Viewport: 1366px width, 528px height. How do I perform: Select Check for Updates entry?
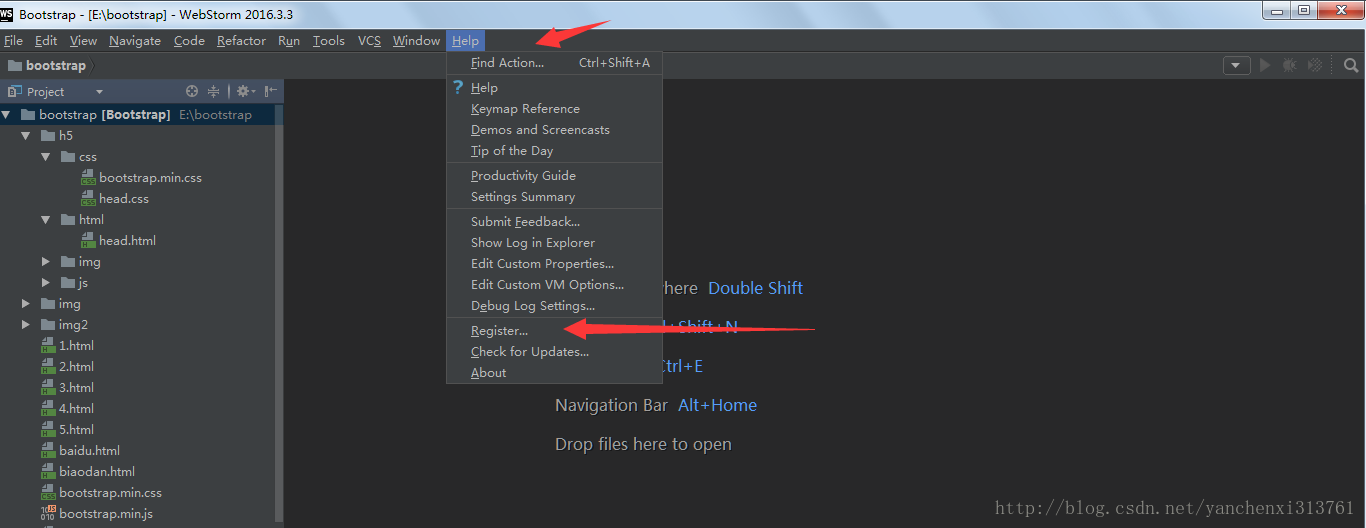click(x=554, y=352)
